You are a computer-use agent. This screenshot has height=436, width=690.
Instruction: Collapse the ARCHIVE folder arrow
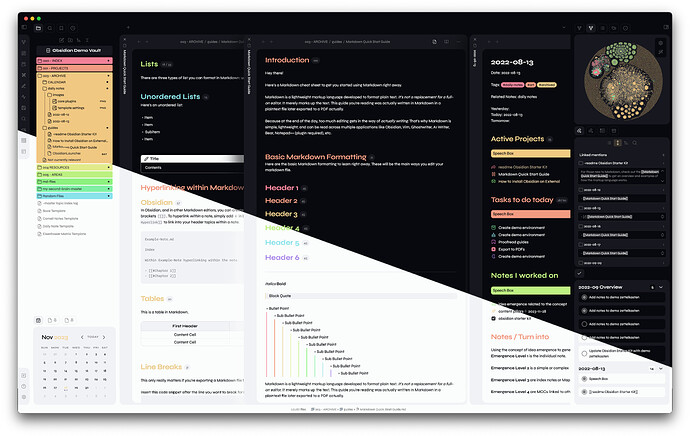(108, 76)
